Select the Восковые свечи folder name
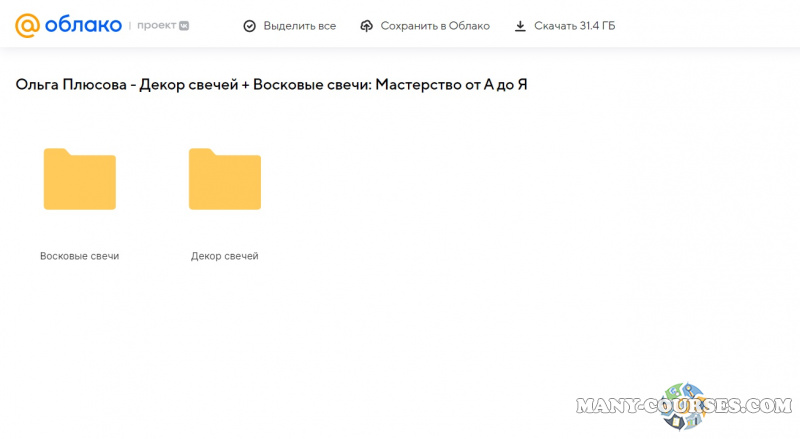This screenshot has height=439, width=800. [80, 256]
